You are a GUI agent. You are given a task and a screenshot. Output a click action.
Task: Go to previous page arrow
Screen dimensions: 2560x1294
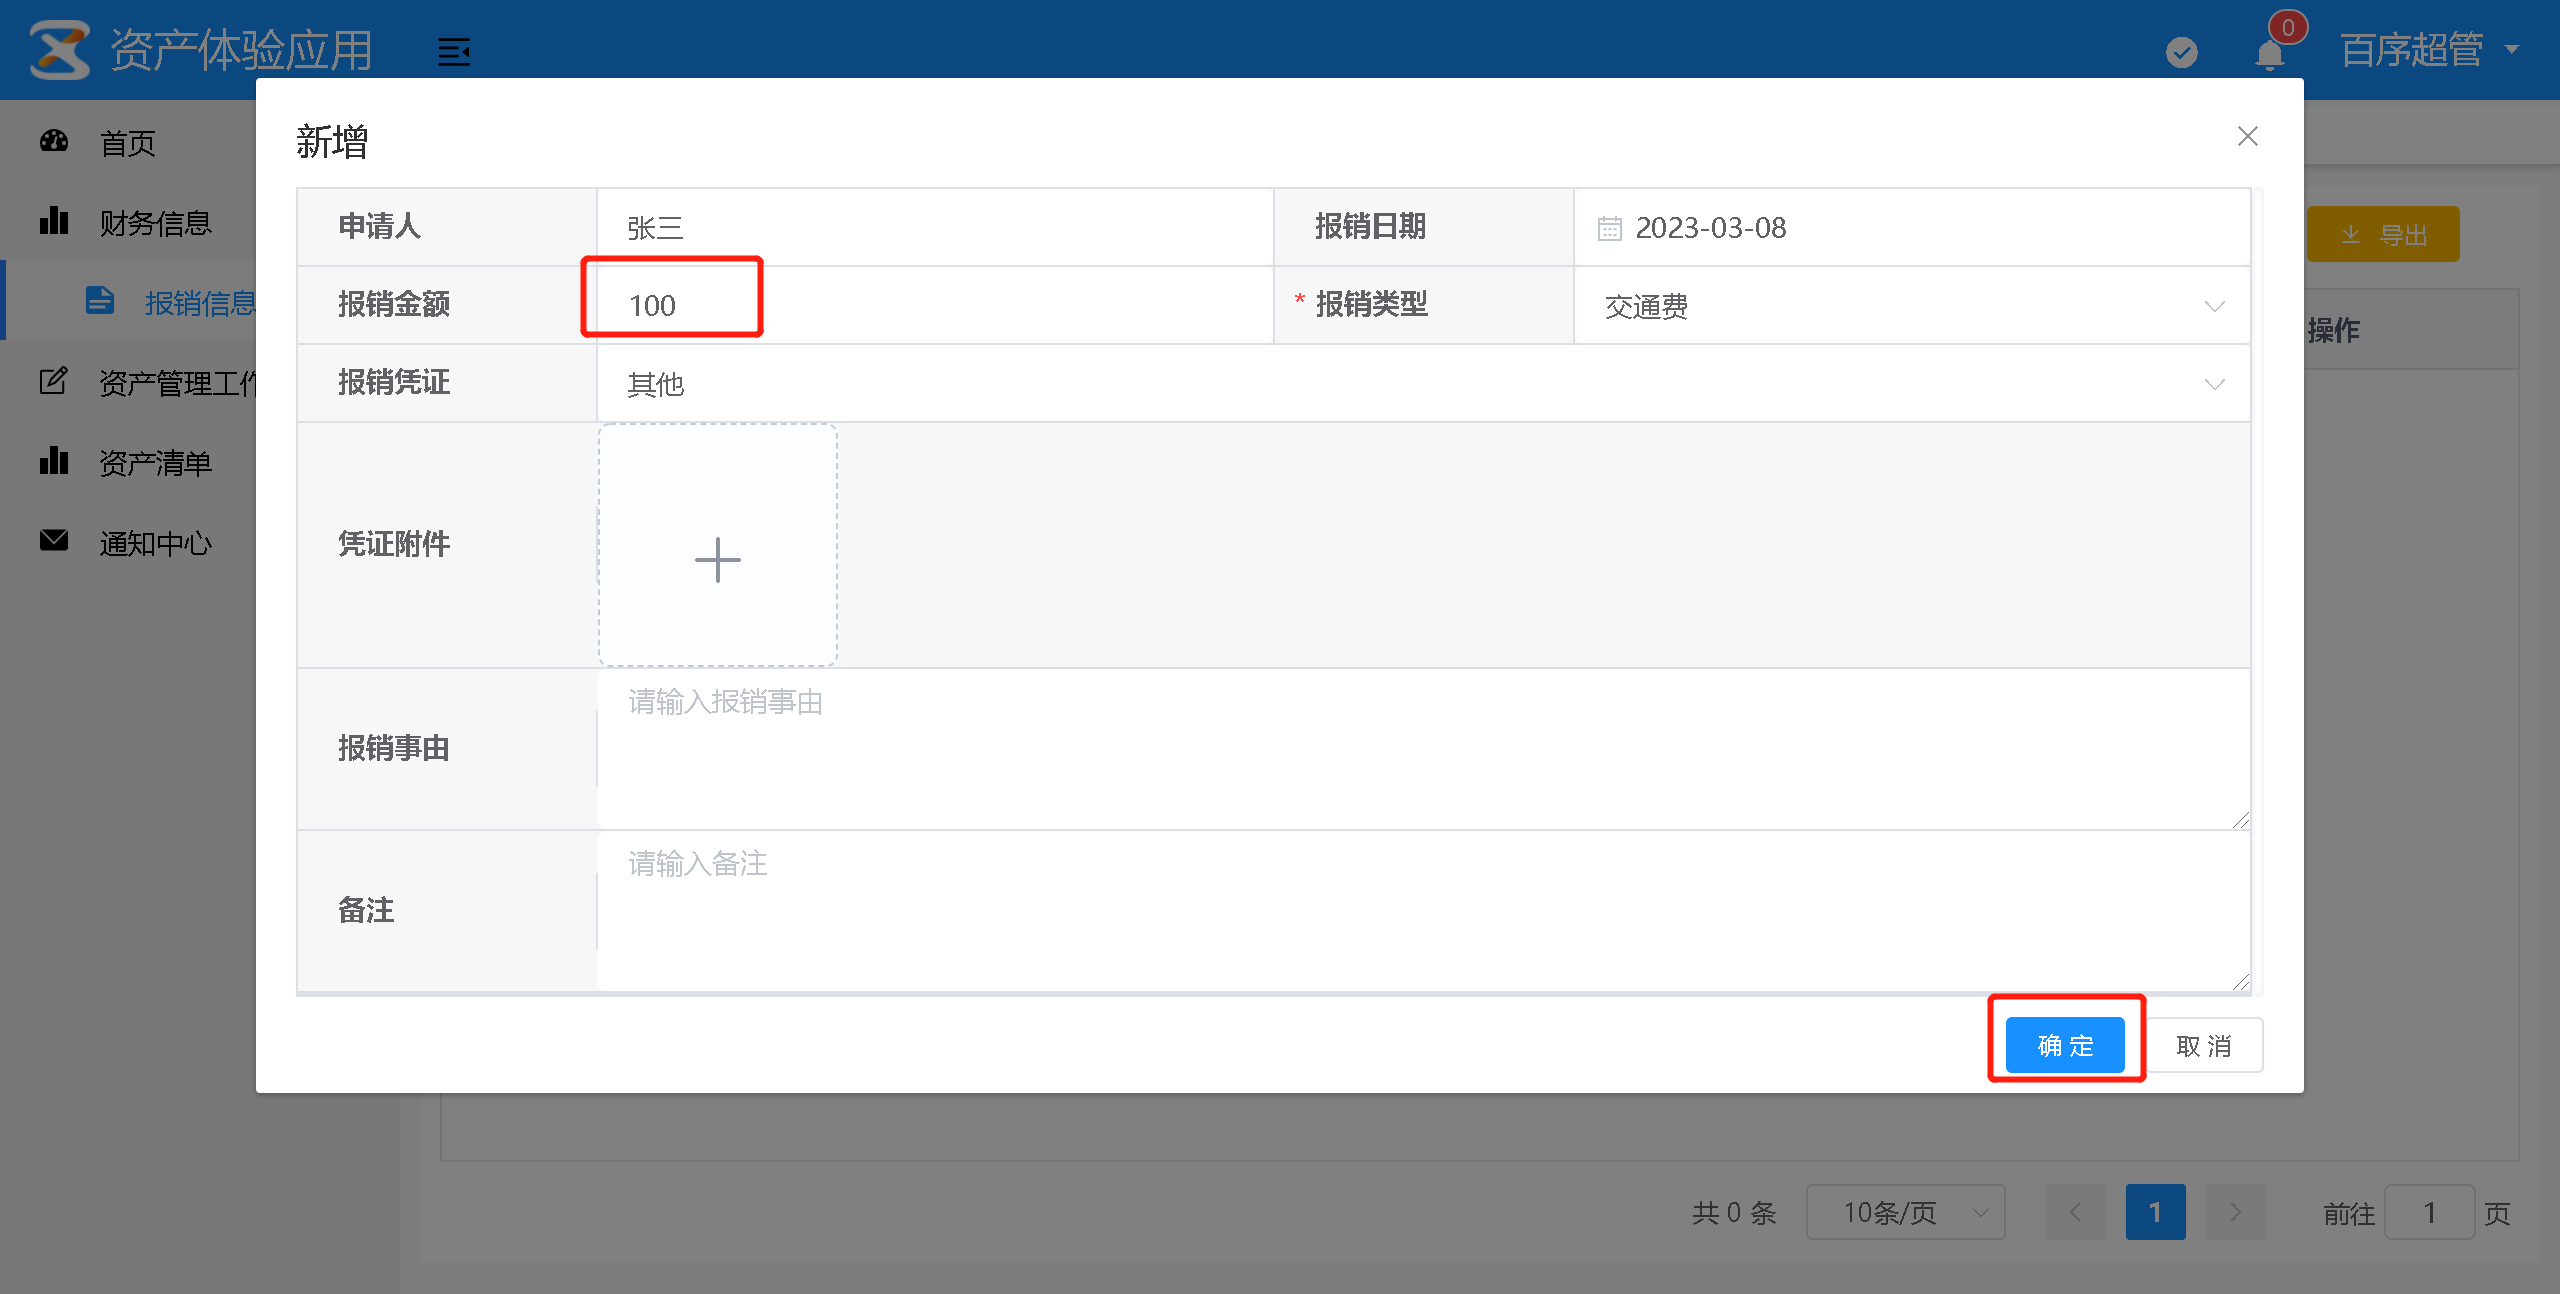(x=2076, y=1212)
